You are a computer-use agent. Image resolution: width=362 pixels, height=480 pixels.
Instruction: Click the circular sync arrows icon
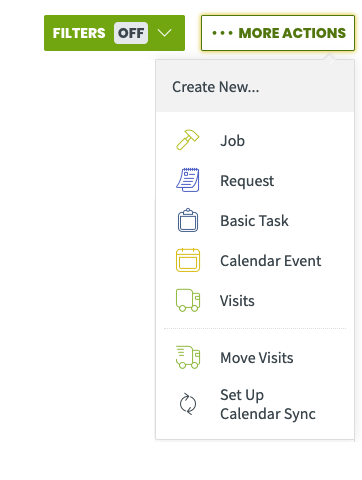click(188, 404)
